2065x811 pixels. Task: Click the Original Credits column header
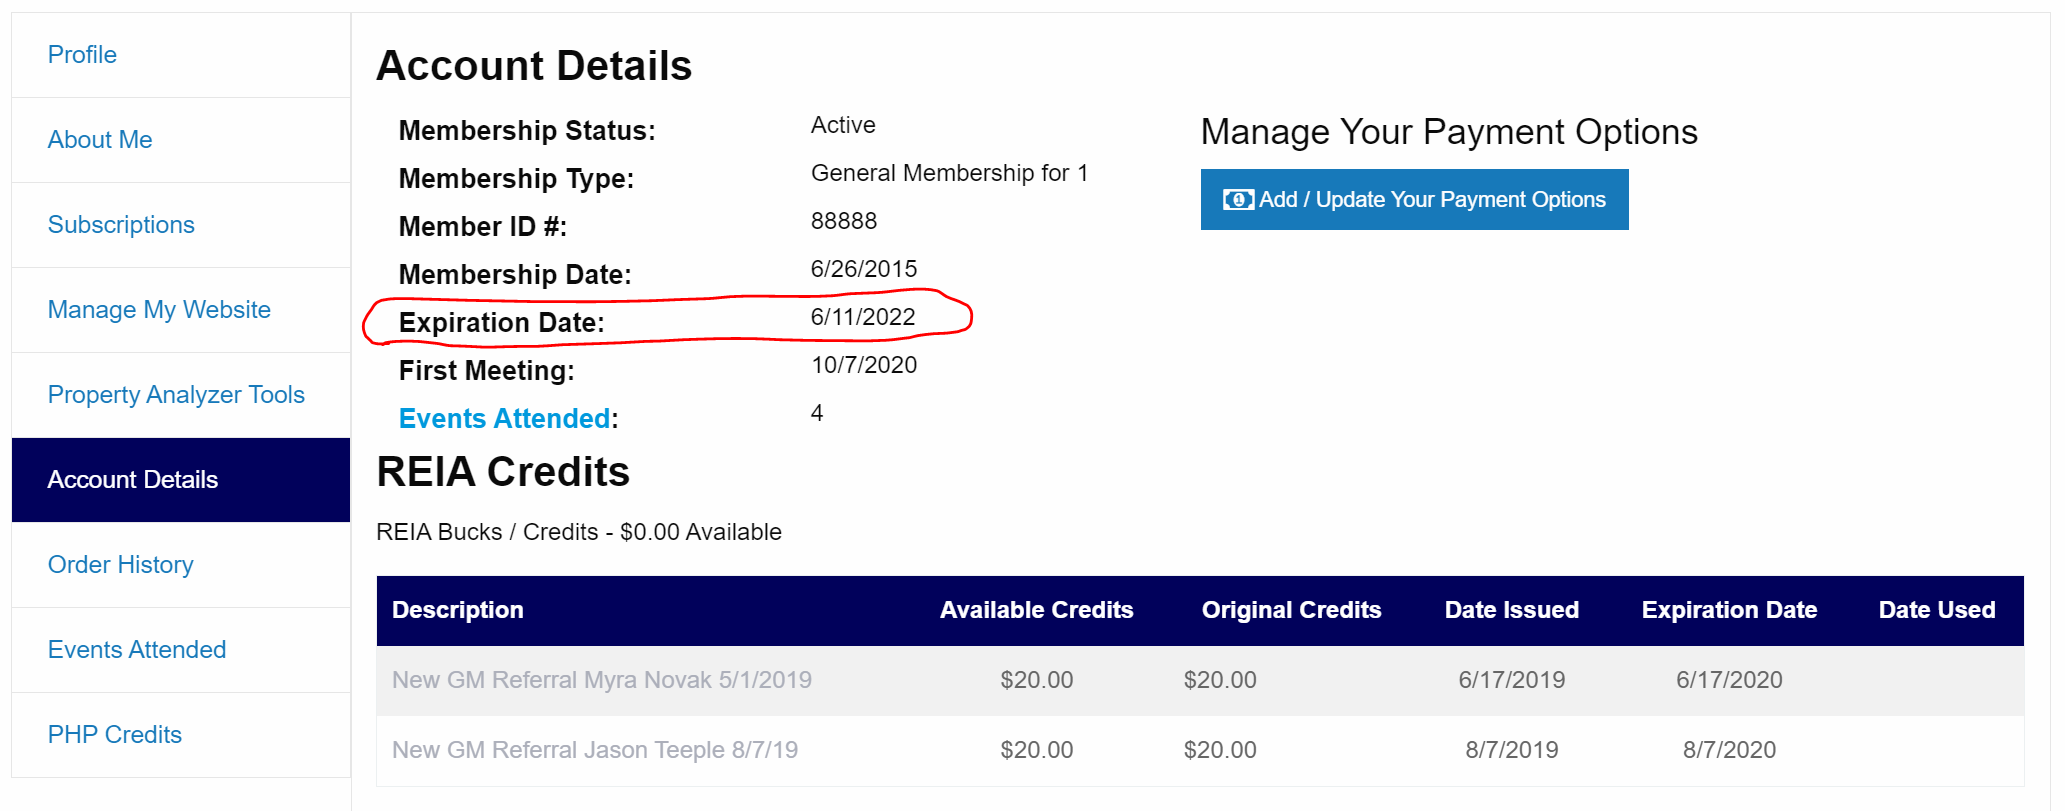[1291, 610]
